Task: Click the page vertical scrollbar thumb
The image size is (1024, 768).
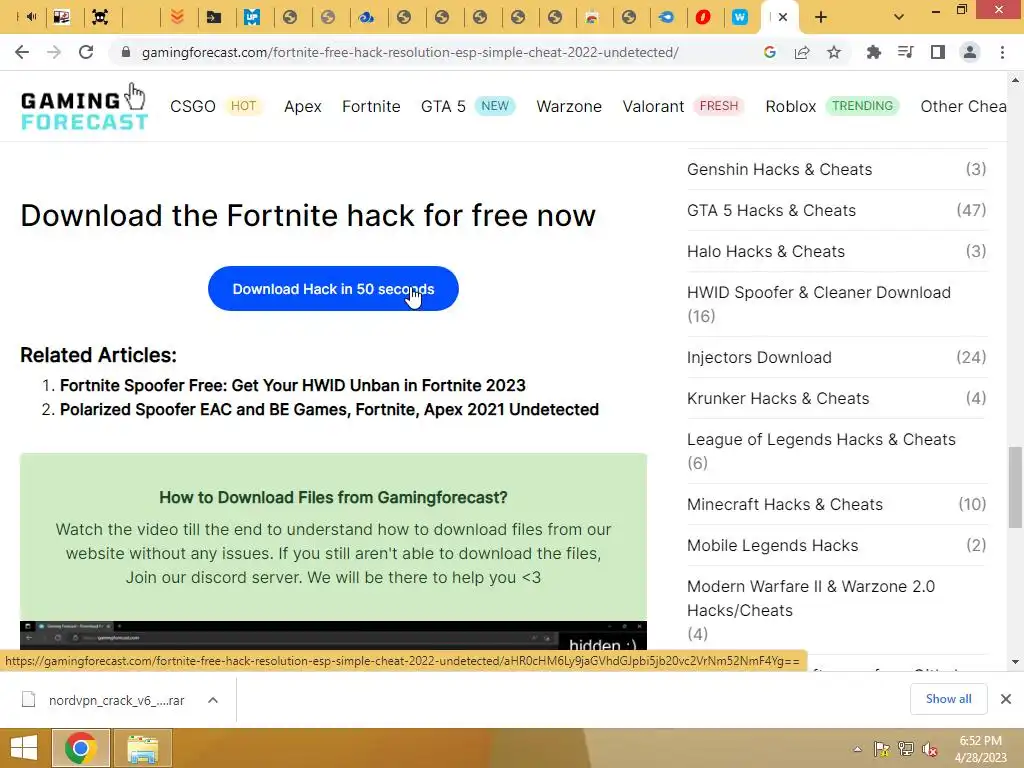Action: (x=1015, y=487)
